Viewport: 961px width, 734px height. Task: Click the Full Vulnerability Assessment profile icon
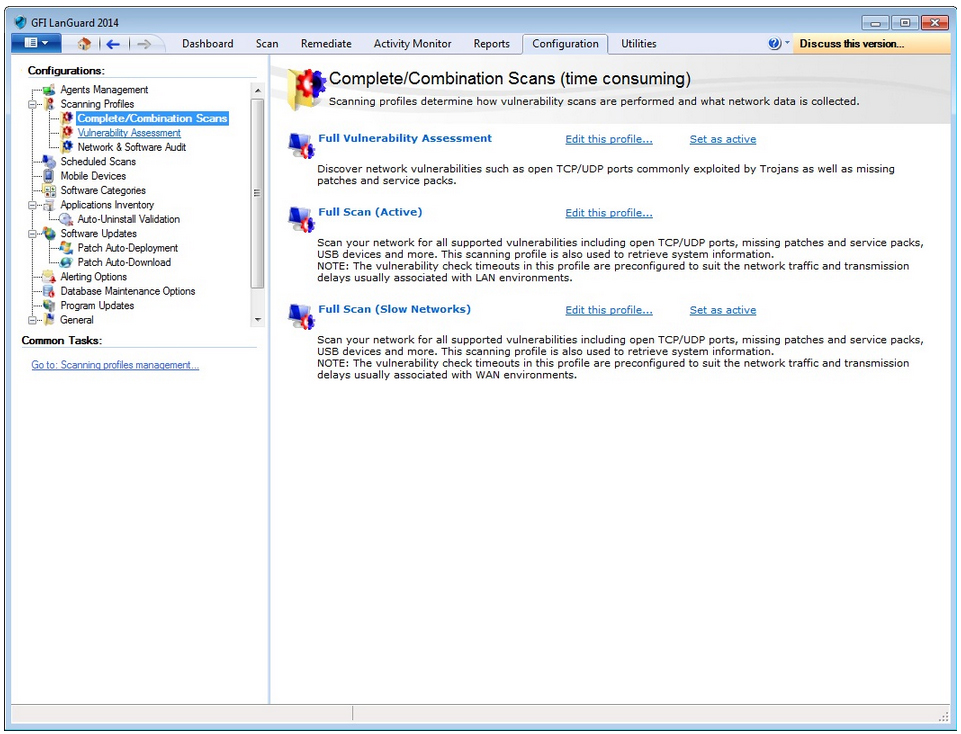[301, 146]
